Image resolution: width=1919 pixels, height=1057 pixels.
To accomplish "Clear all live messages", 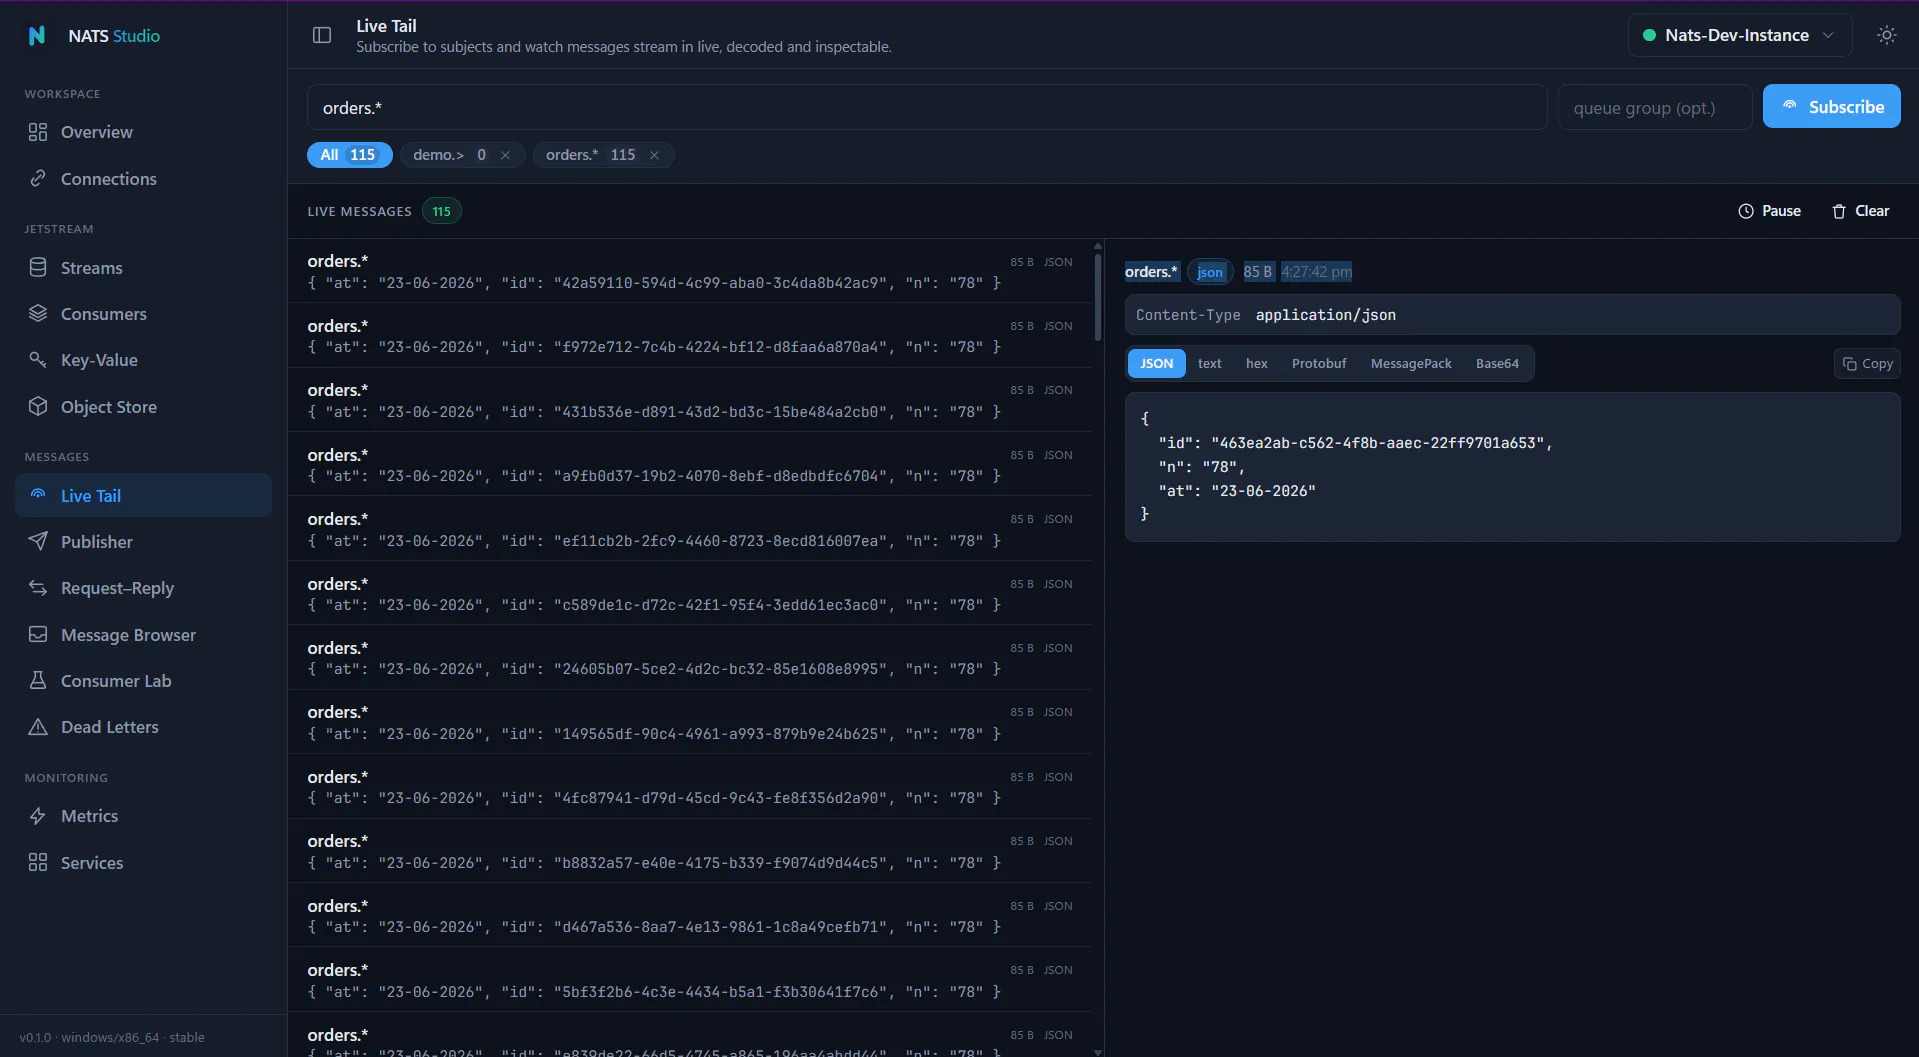I will pos(1860,211).
